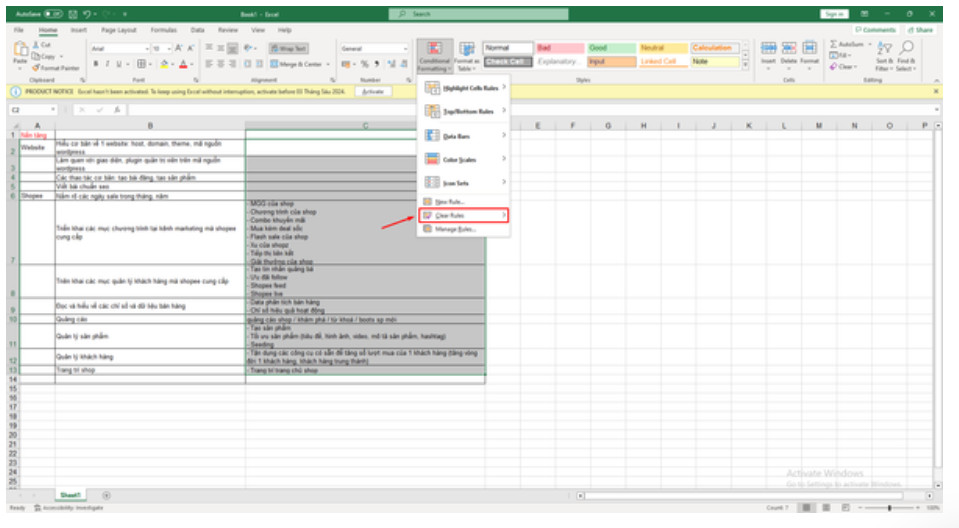Click the Insert cells icon

tap(768, 53)
